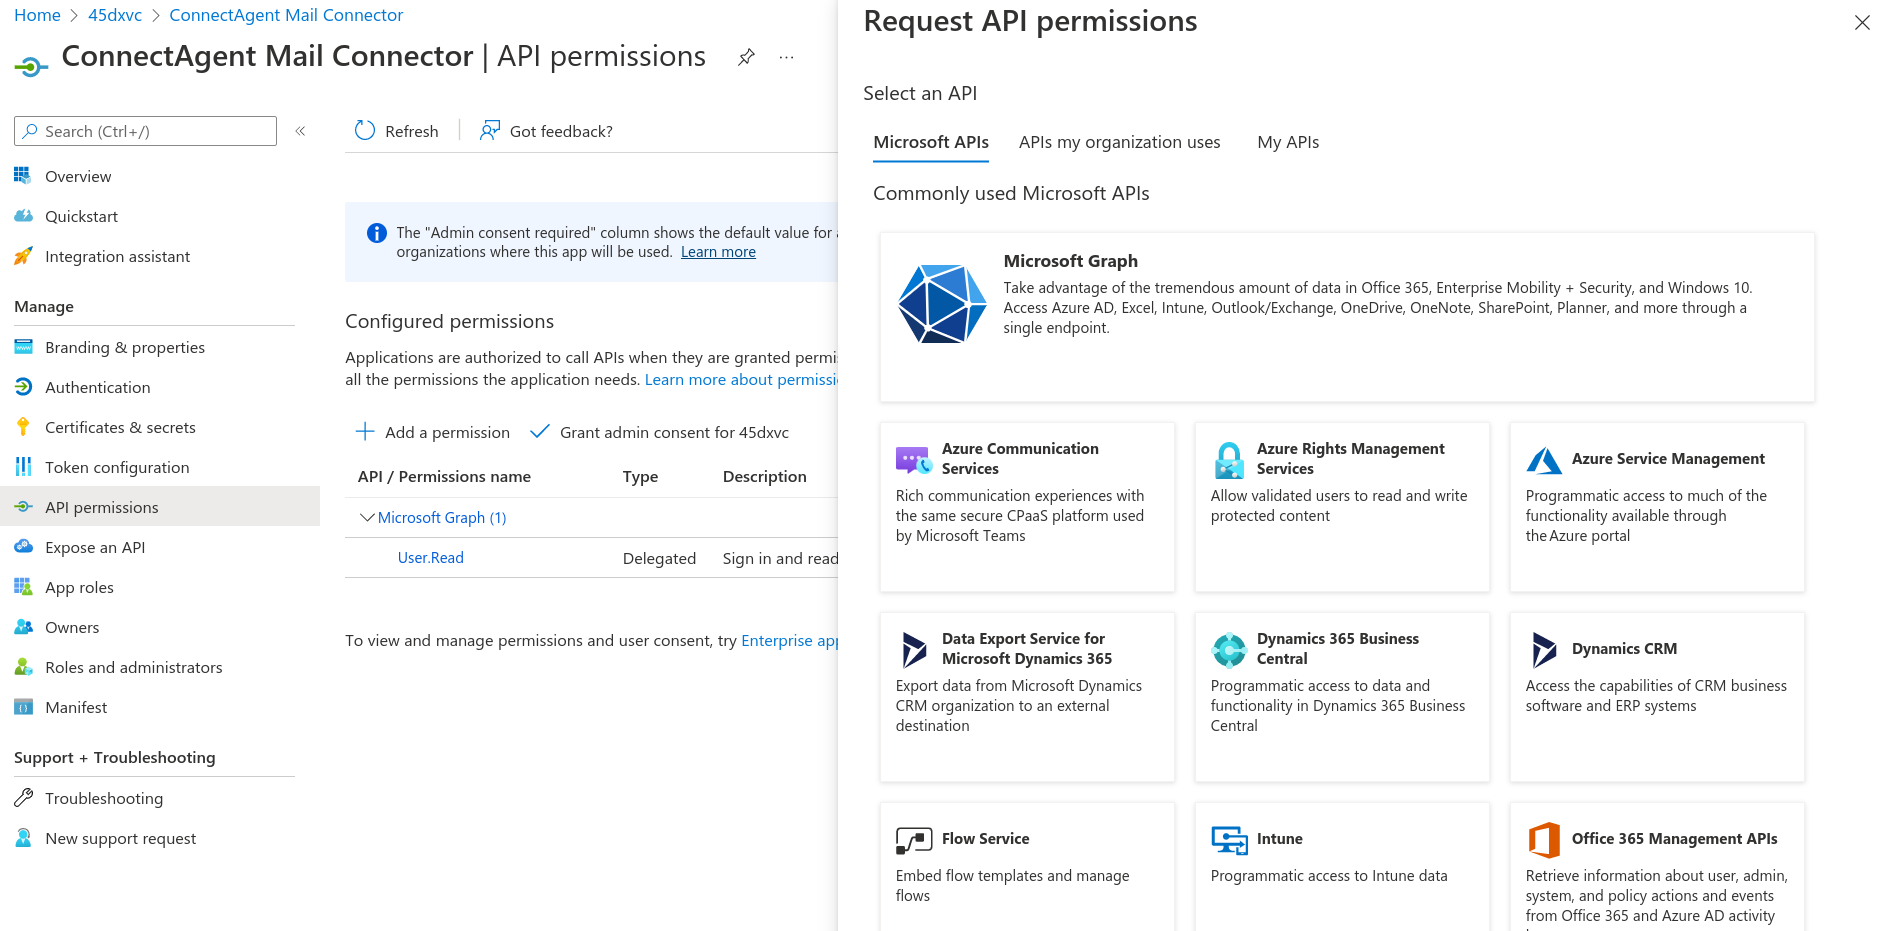Click the Token configuration bars icon

pyautogui.click(x=23, y=467)
